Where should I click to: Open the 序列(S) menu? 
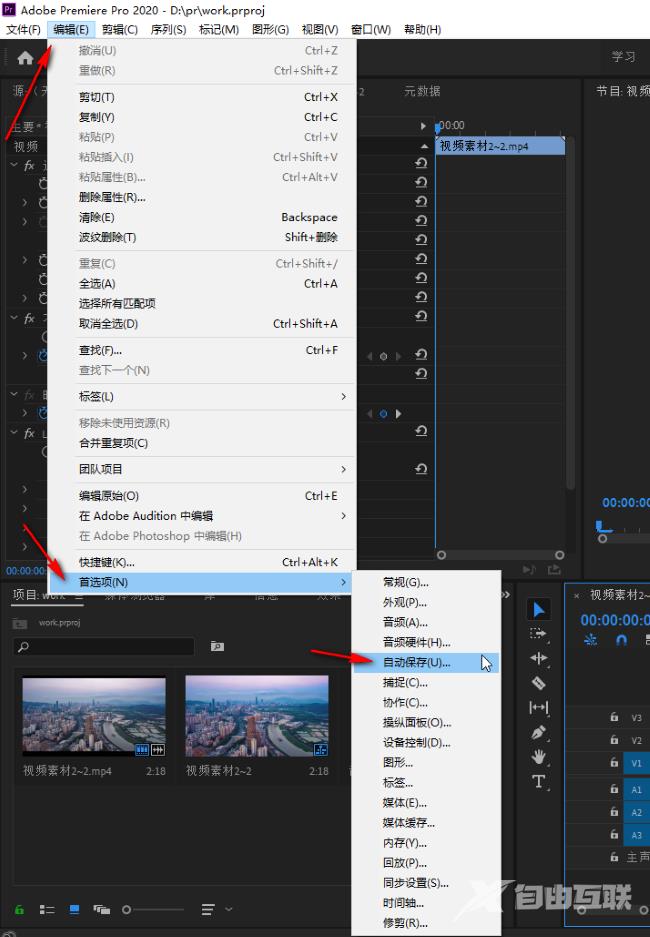pos(168,29)
